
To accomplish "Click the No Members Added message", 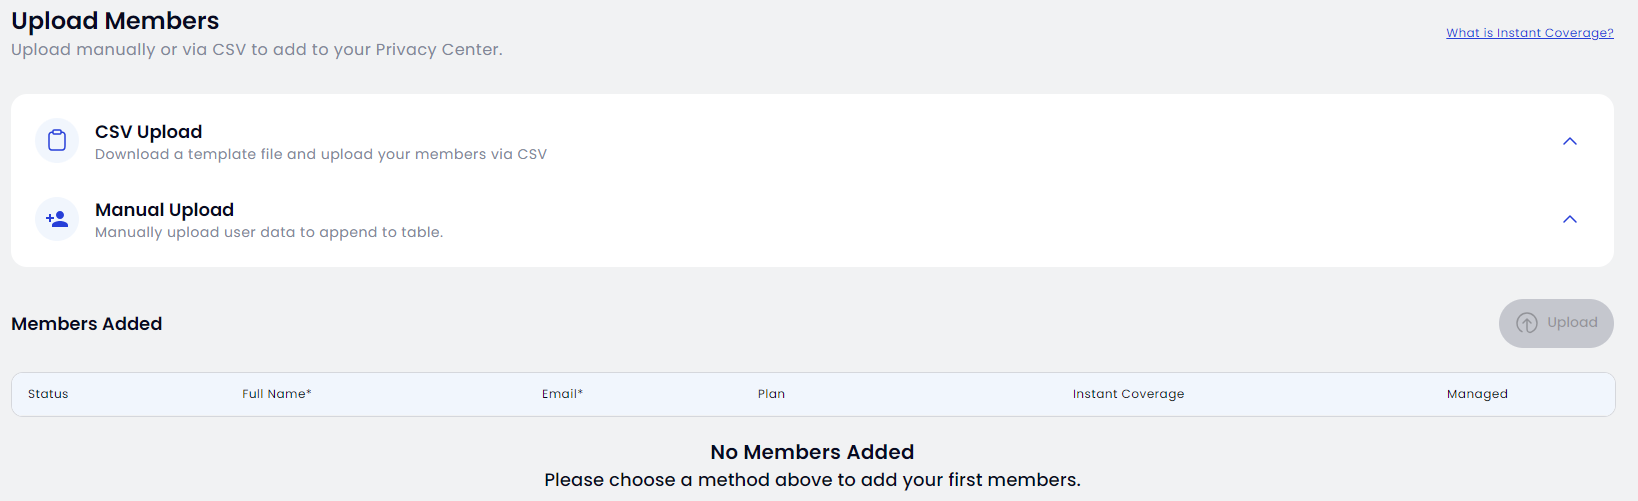I will [812, 452].
